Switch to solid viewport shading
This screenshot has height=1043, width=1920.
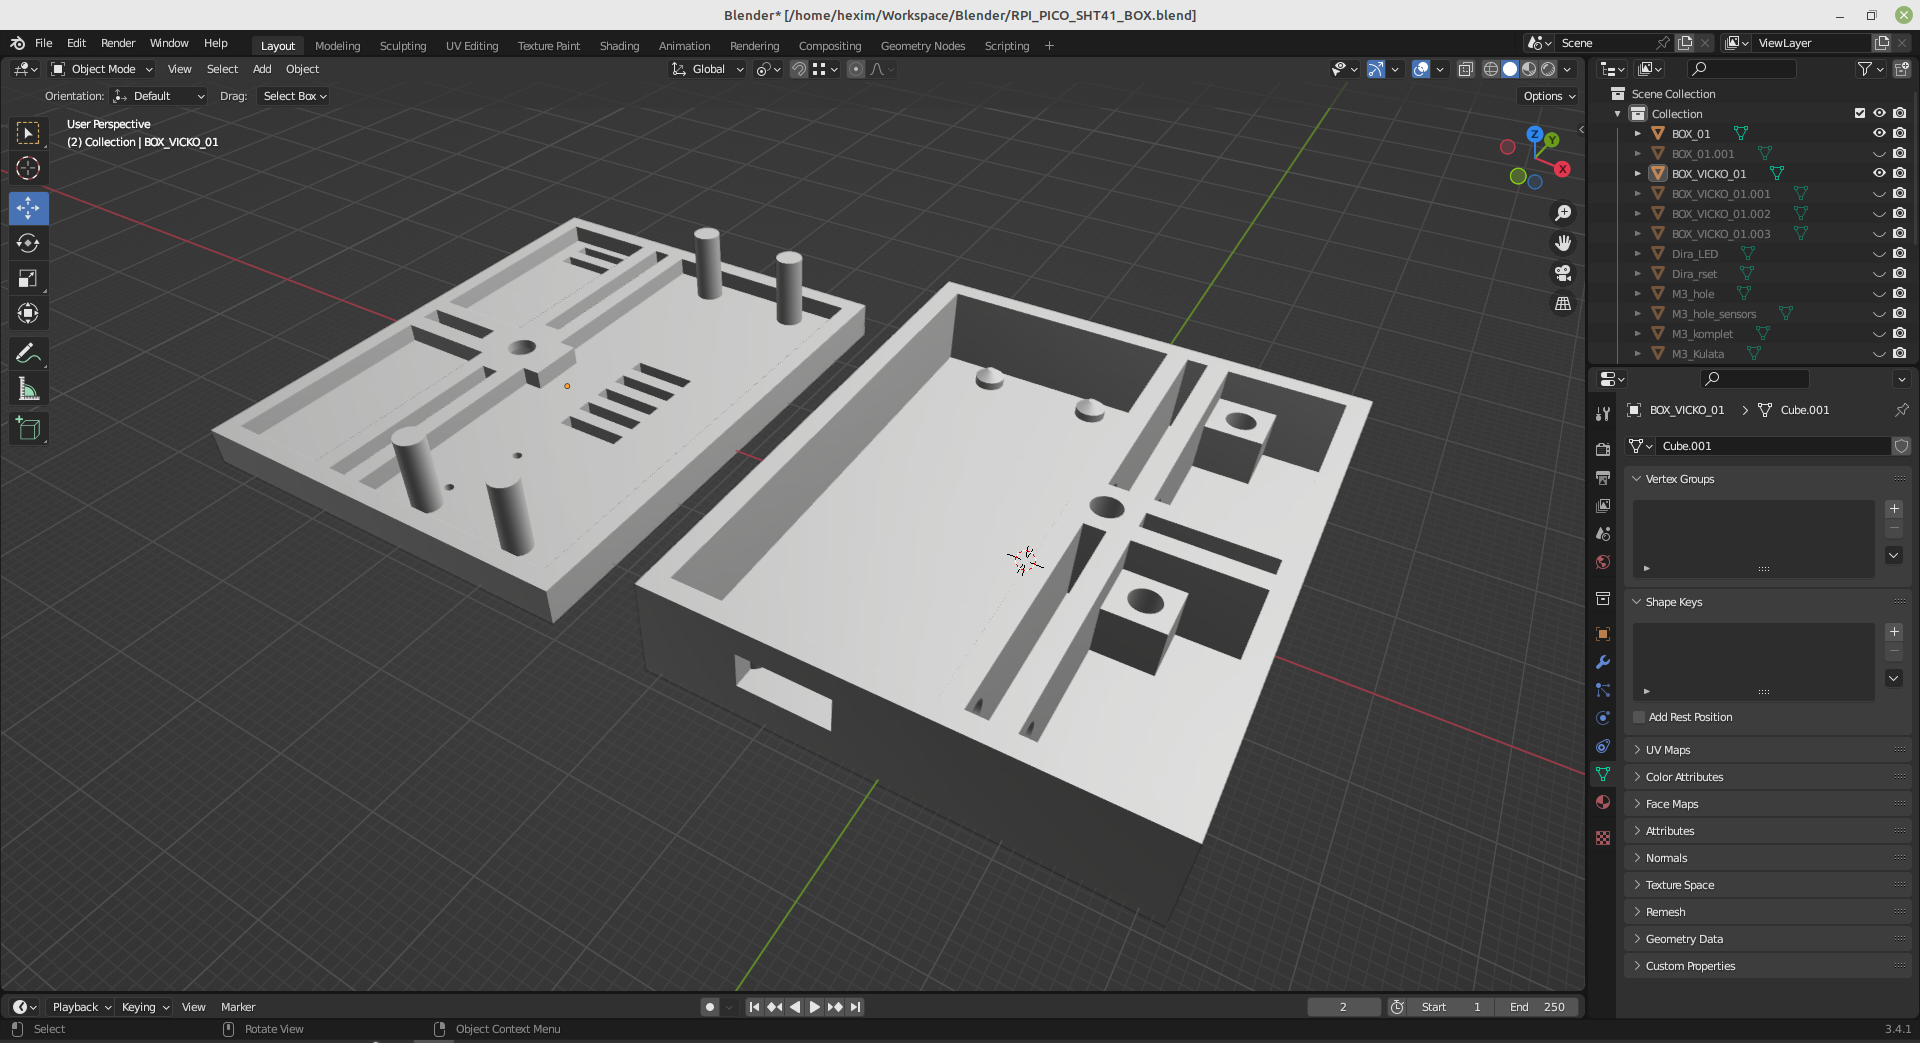click(1510, 69)
